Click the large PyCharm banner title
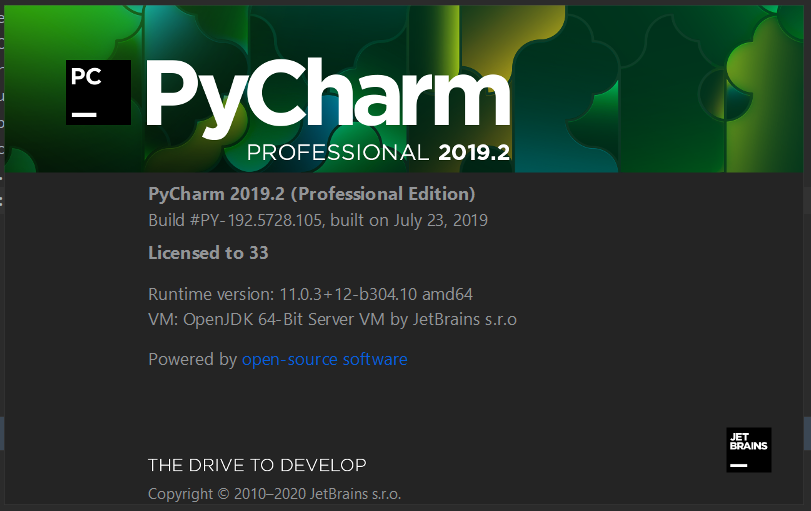811x511 pixels. point(328,98)
